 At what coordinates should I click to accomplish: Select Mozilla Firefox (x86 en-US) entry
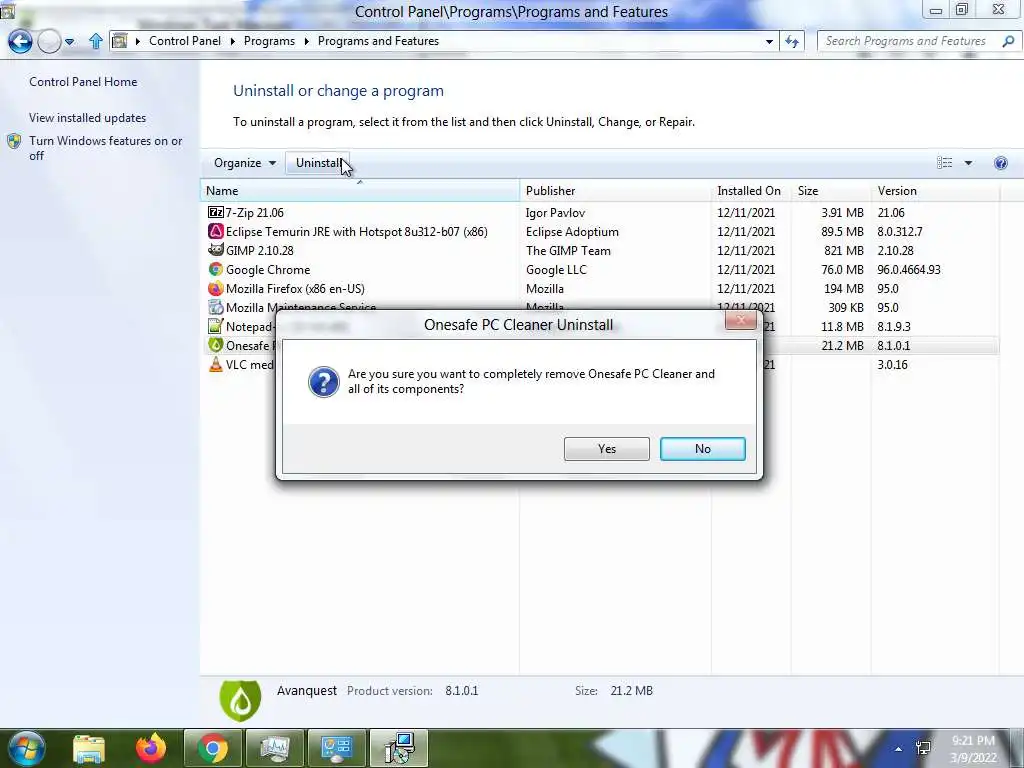tap(295, 289)
